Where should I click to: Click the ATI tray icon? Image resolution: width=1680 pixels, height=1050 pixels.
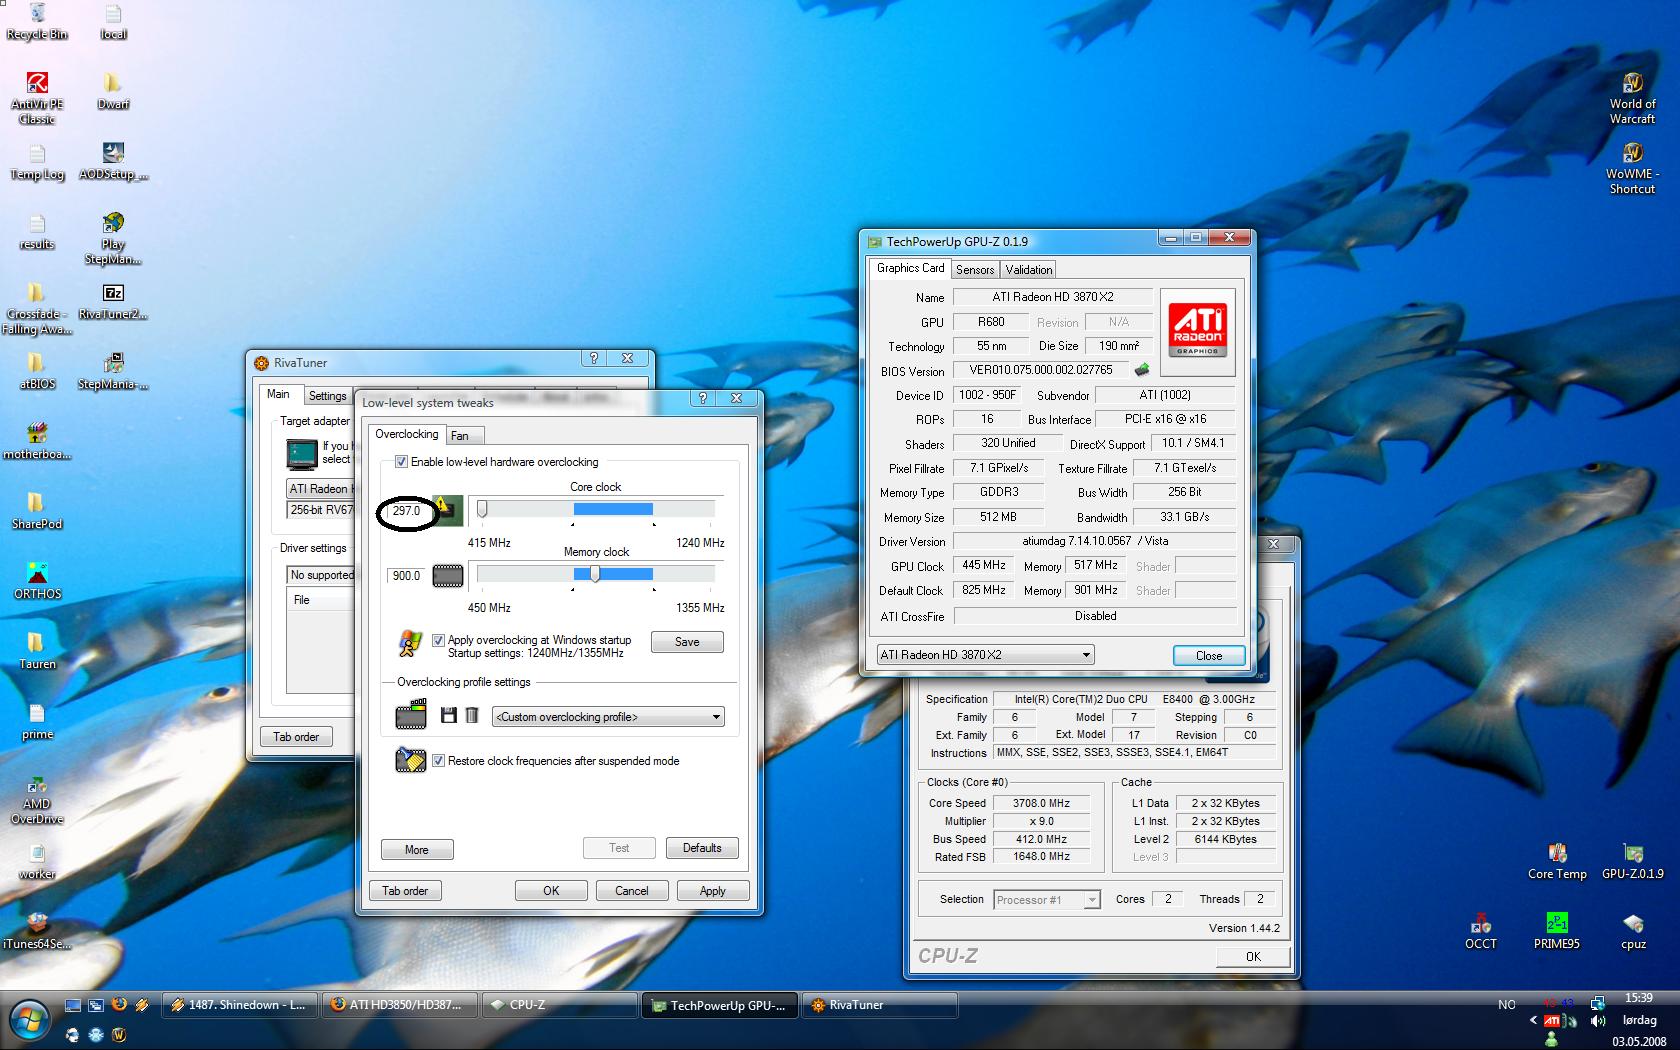(x=1552, y=1021)
